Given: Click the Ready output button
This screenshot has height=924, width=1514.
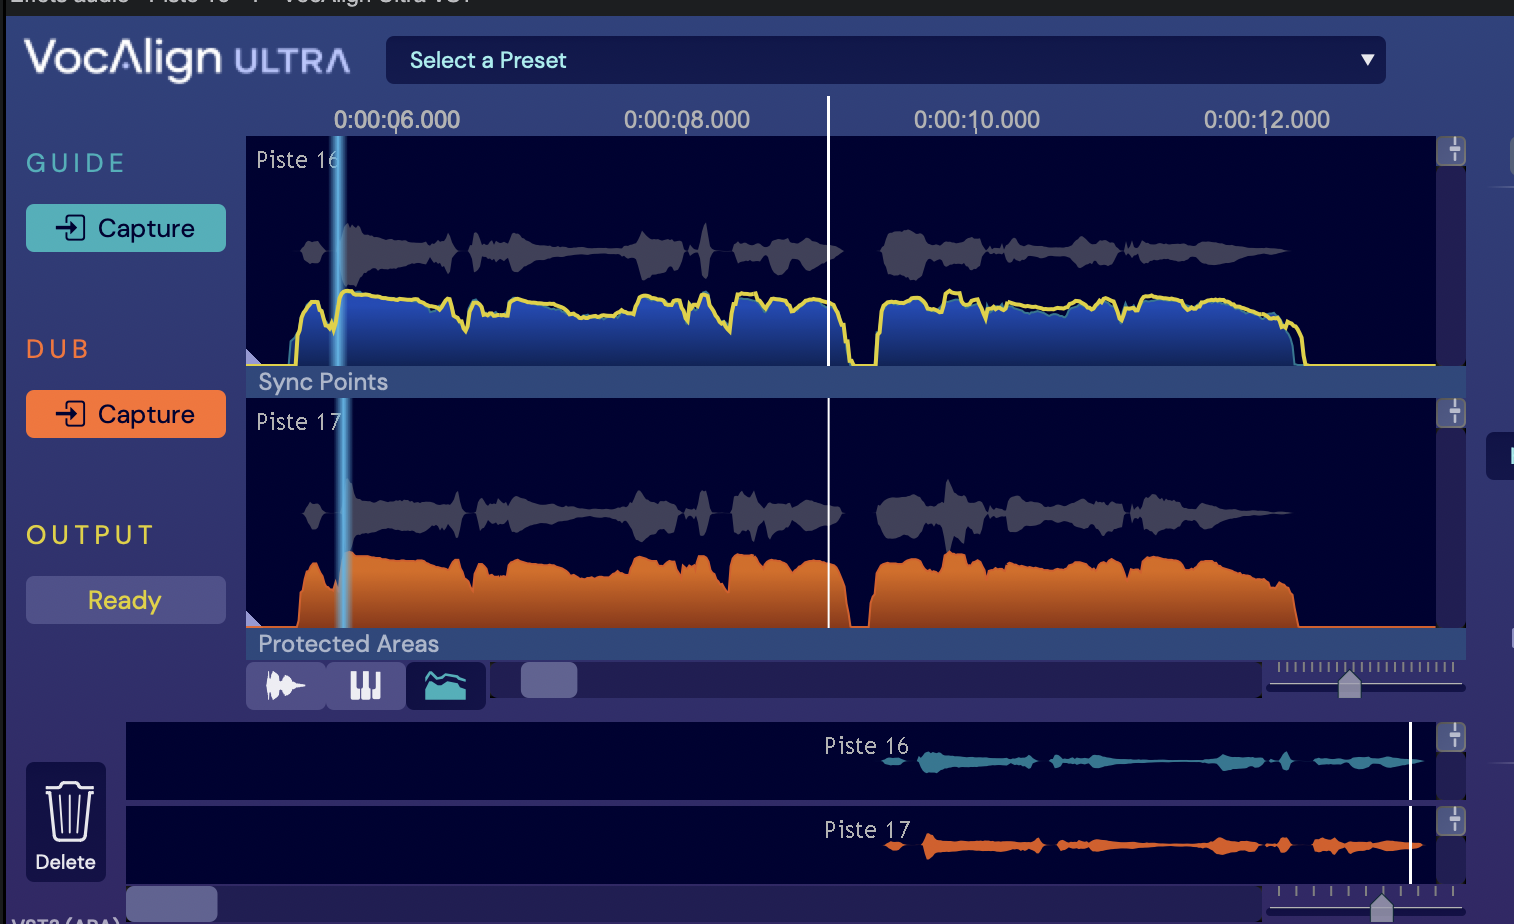Looking at the screenshot, I should [x=126, y=600].
